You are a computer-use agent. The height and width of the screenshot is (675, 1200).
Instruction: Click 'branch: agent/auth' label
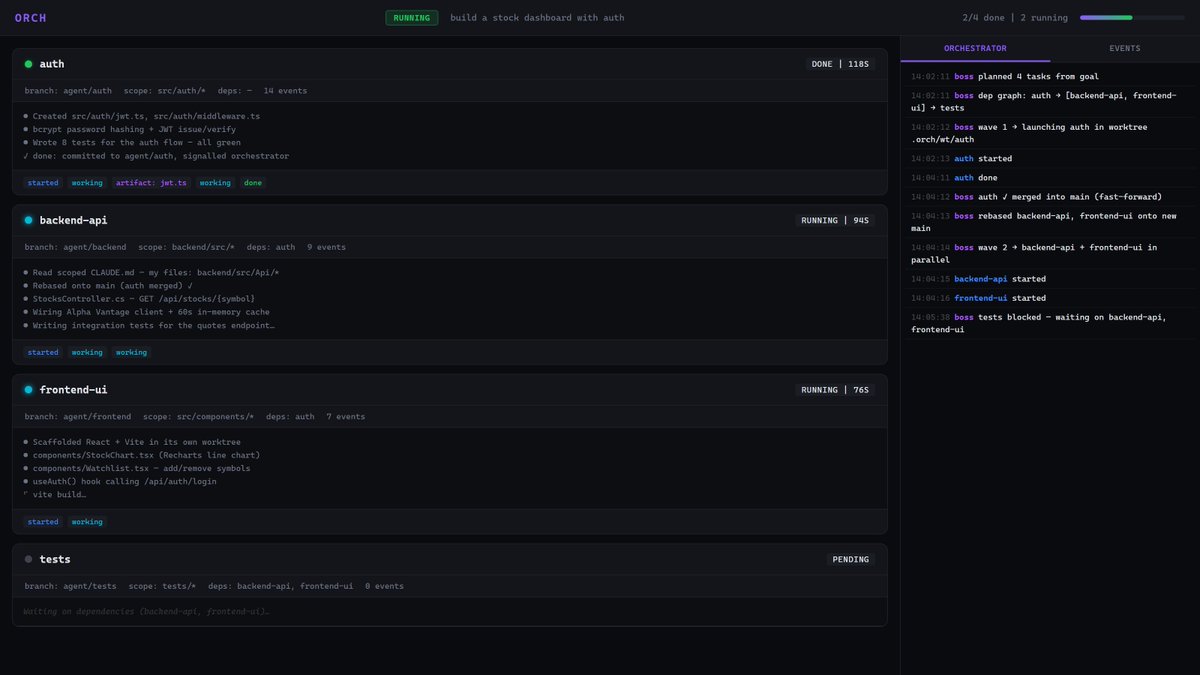[x=68, y=91]
